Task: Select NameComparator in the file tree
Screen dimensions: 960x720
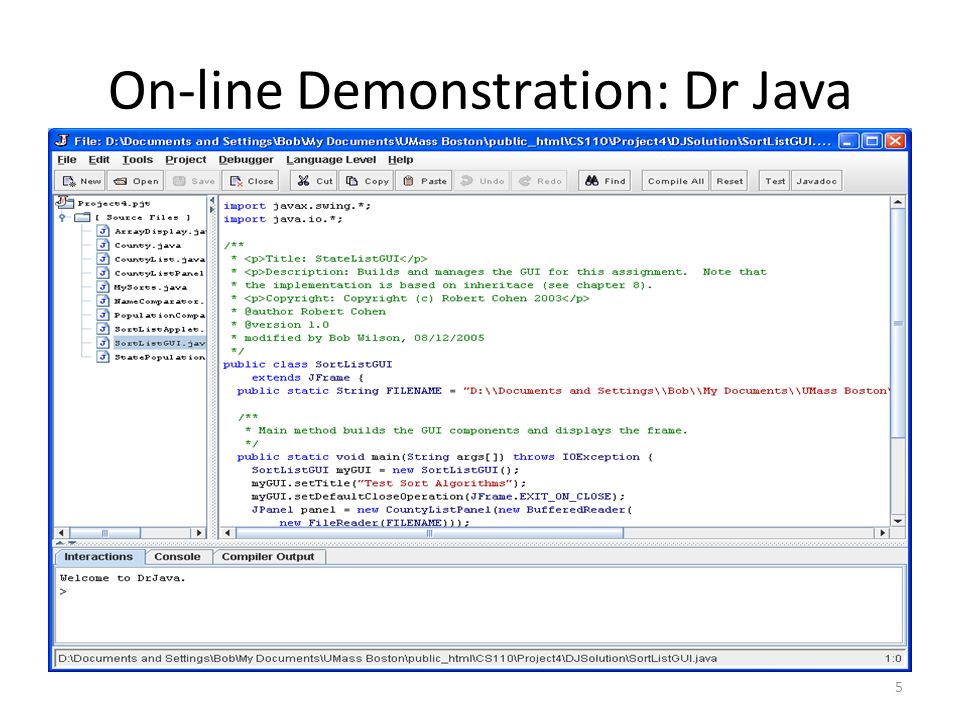Action: (x=151, y=301)
